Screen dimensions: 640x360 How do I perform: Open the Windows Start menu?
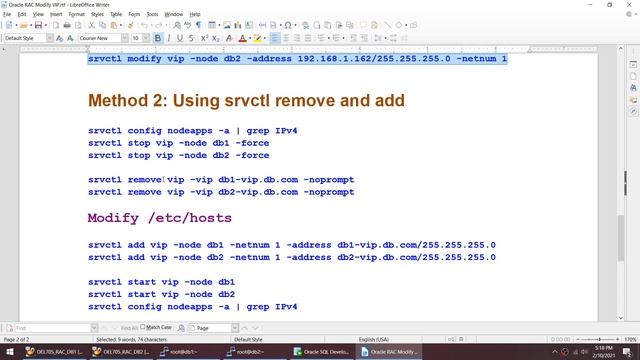(9, 352)
